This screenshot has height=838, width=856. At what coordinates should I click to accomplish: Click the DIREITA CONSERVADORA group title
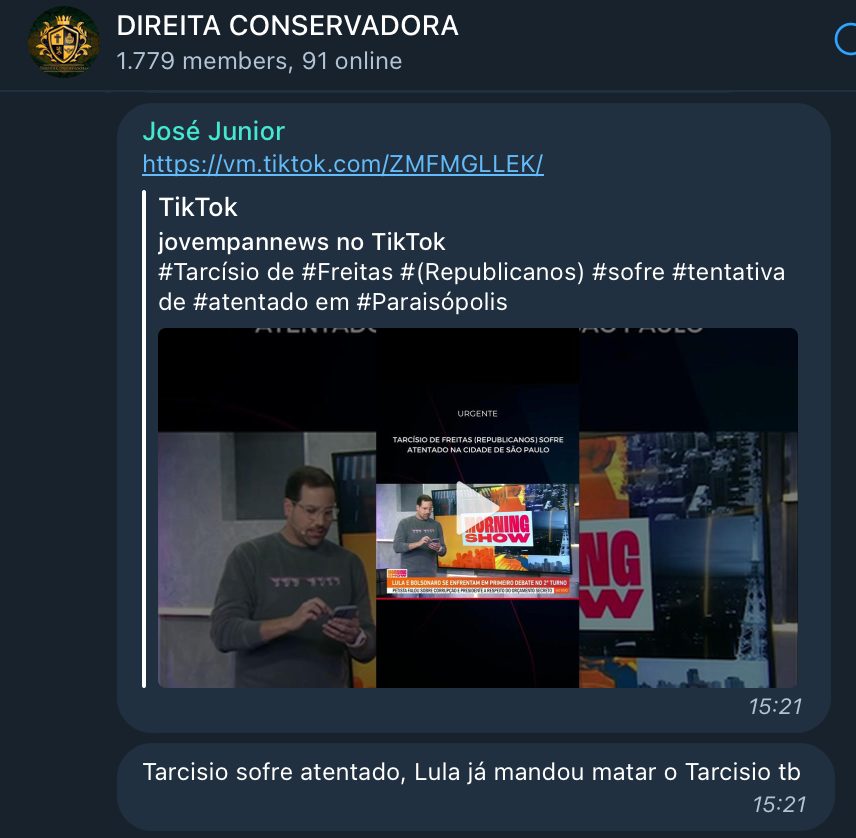click(x=287, y=26)
